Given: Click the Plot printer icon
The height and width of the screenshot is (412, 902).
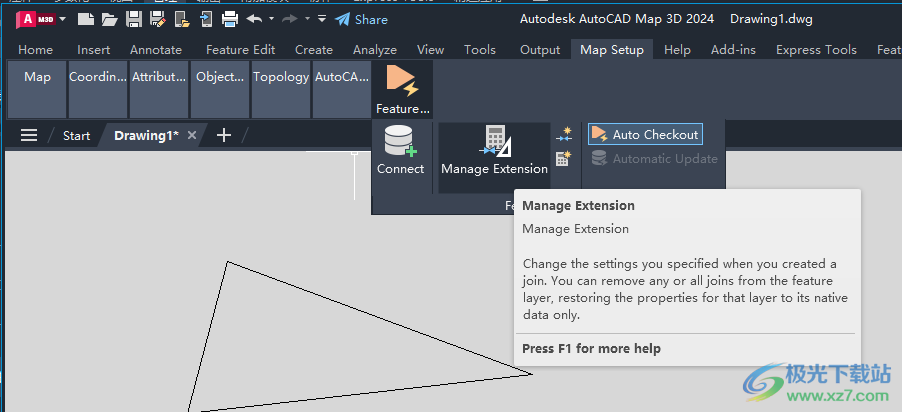Looking at the screenshot, I should click(230, 20).
